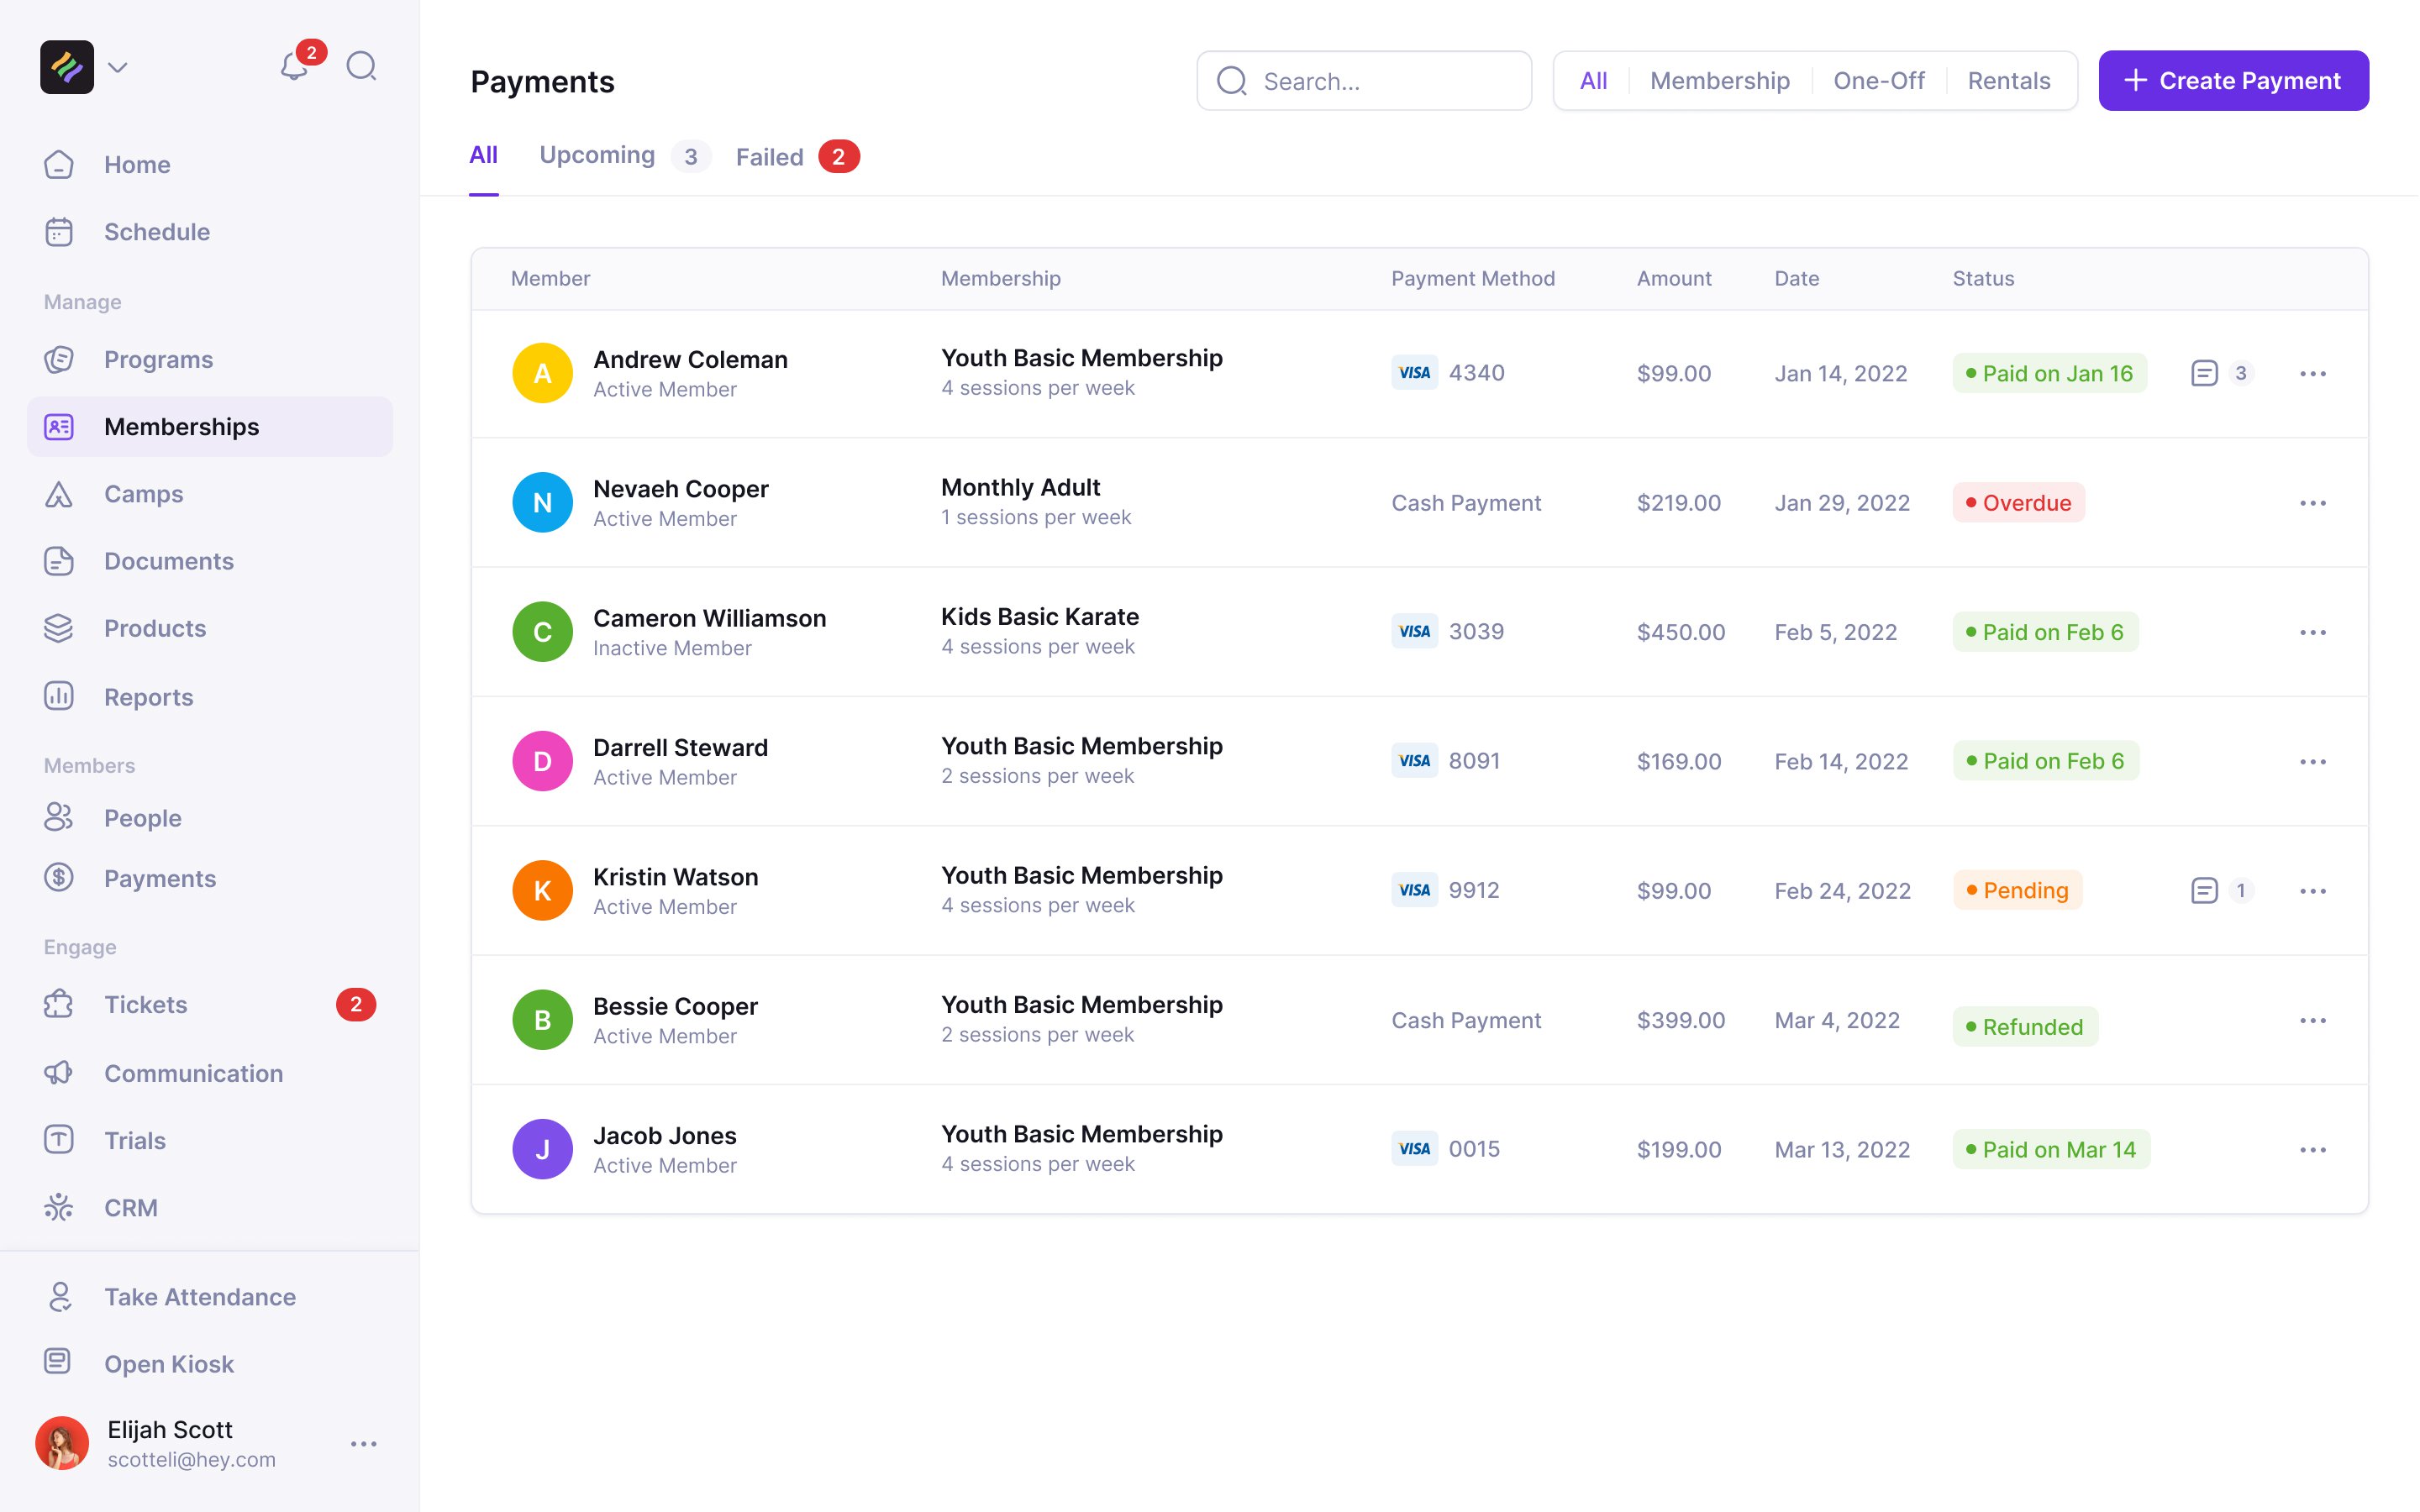Image resolution: width=2420 pixels, height=1512 pixels.
Task: Click the sidebar search magnifier icon
Action: point(361,67)
